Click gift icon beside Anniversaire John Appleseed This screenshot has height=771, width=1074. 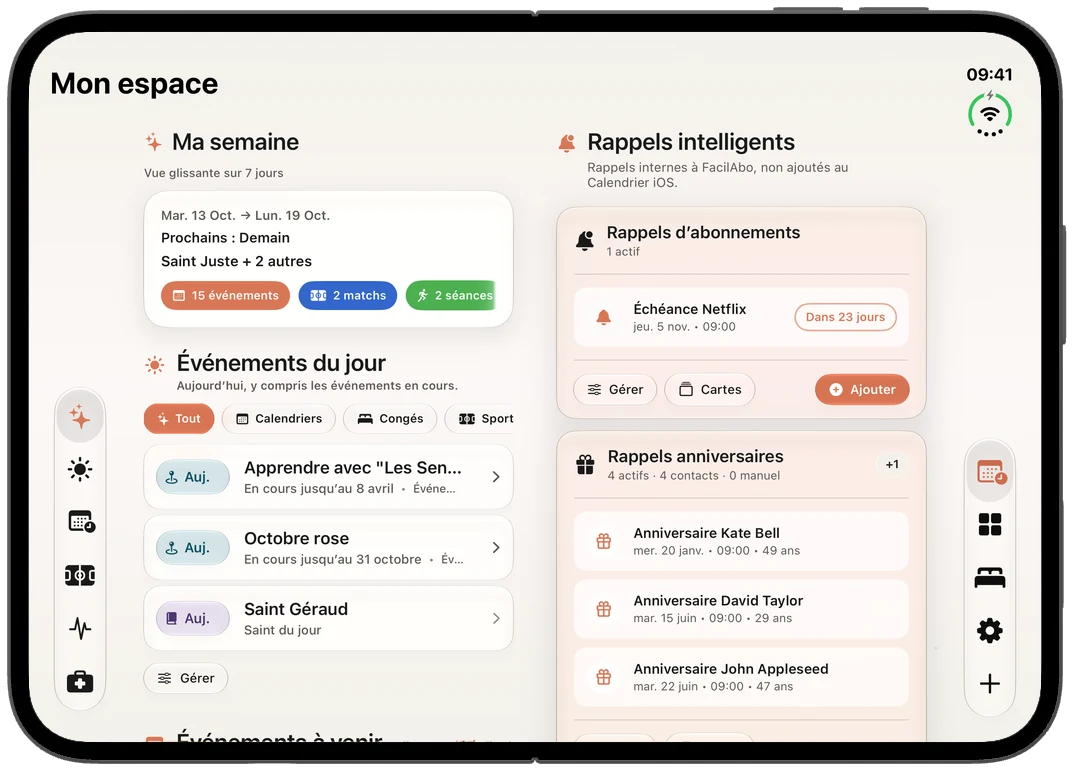603,677
